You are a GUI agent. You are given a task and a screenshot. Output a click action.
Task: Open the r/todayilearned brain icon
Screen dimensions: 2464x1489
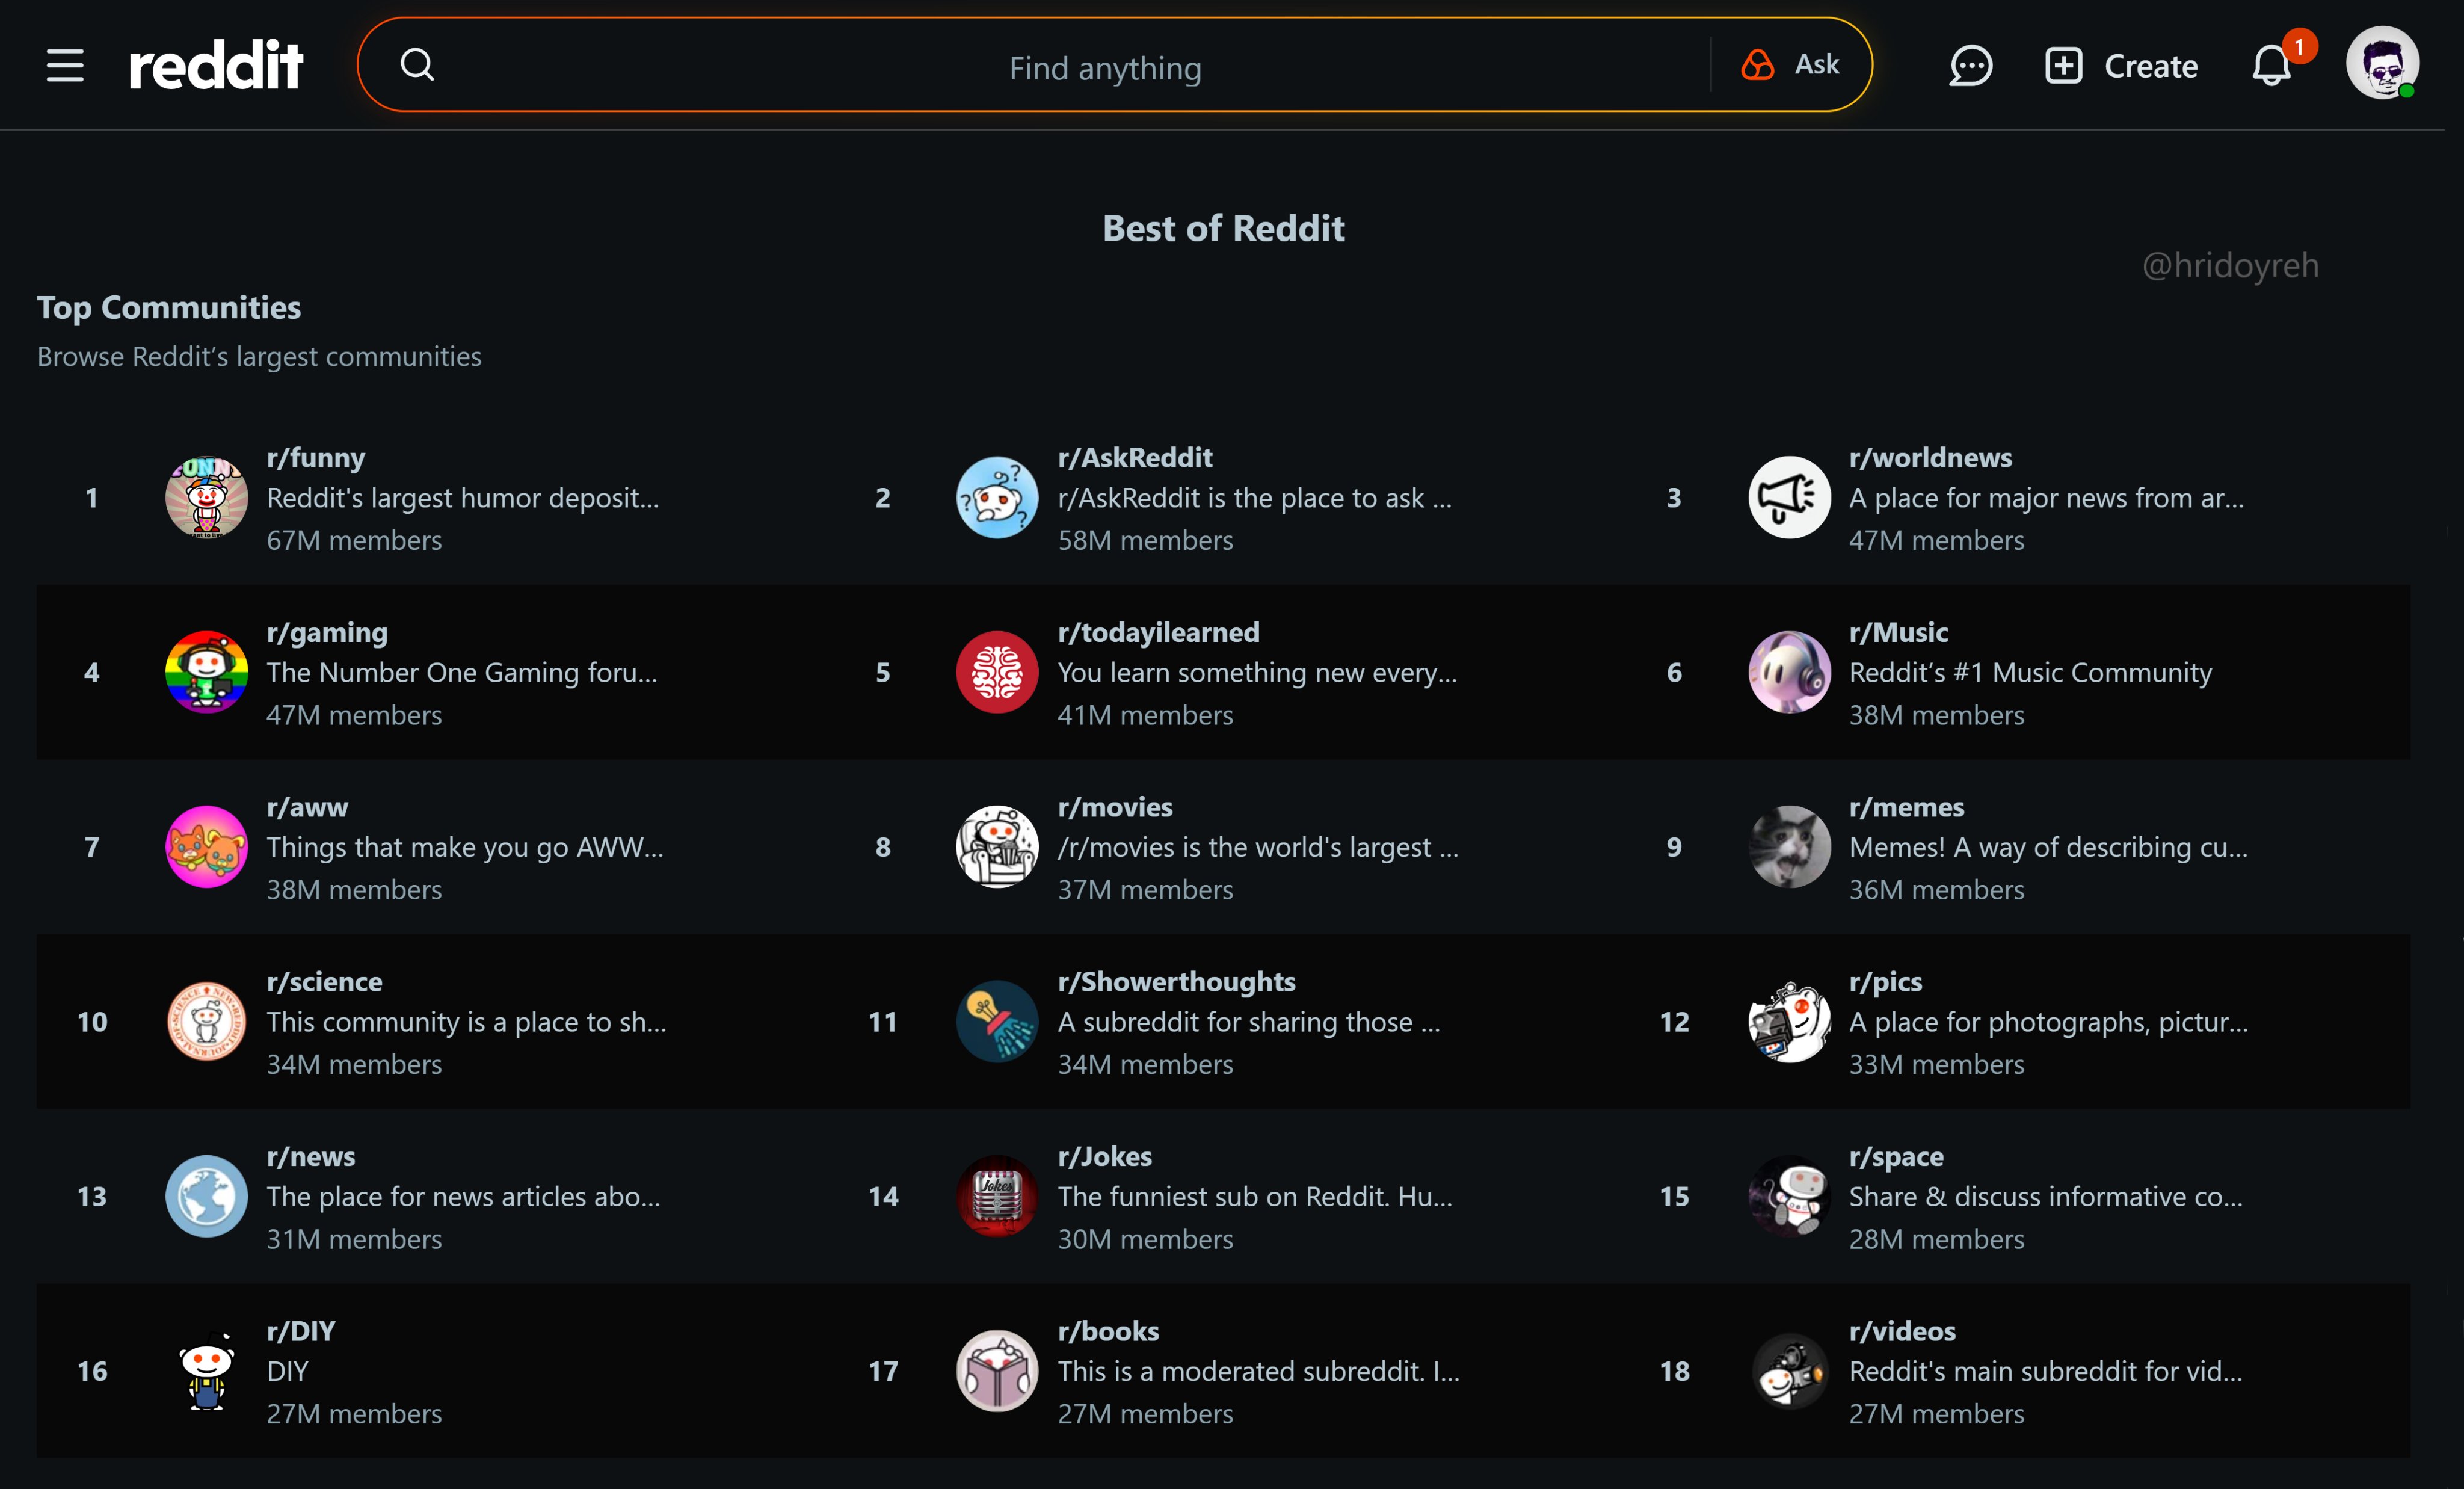[x=997, y=672]
